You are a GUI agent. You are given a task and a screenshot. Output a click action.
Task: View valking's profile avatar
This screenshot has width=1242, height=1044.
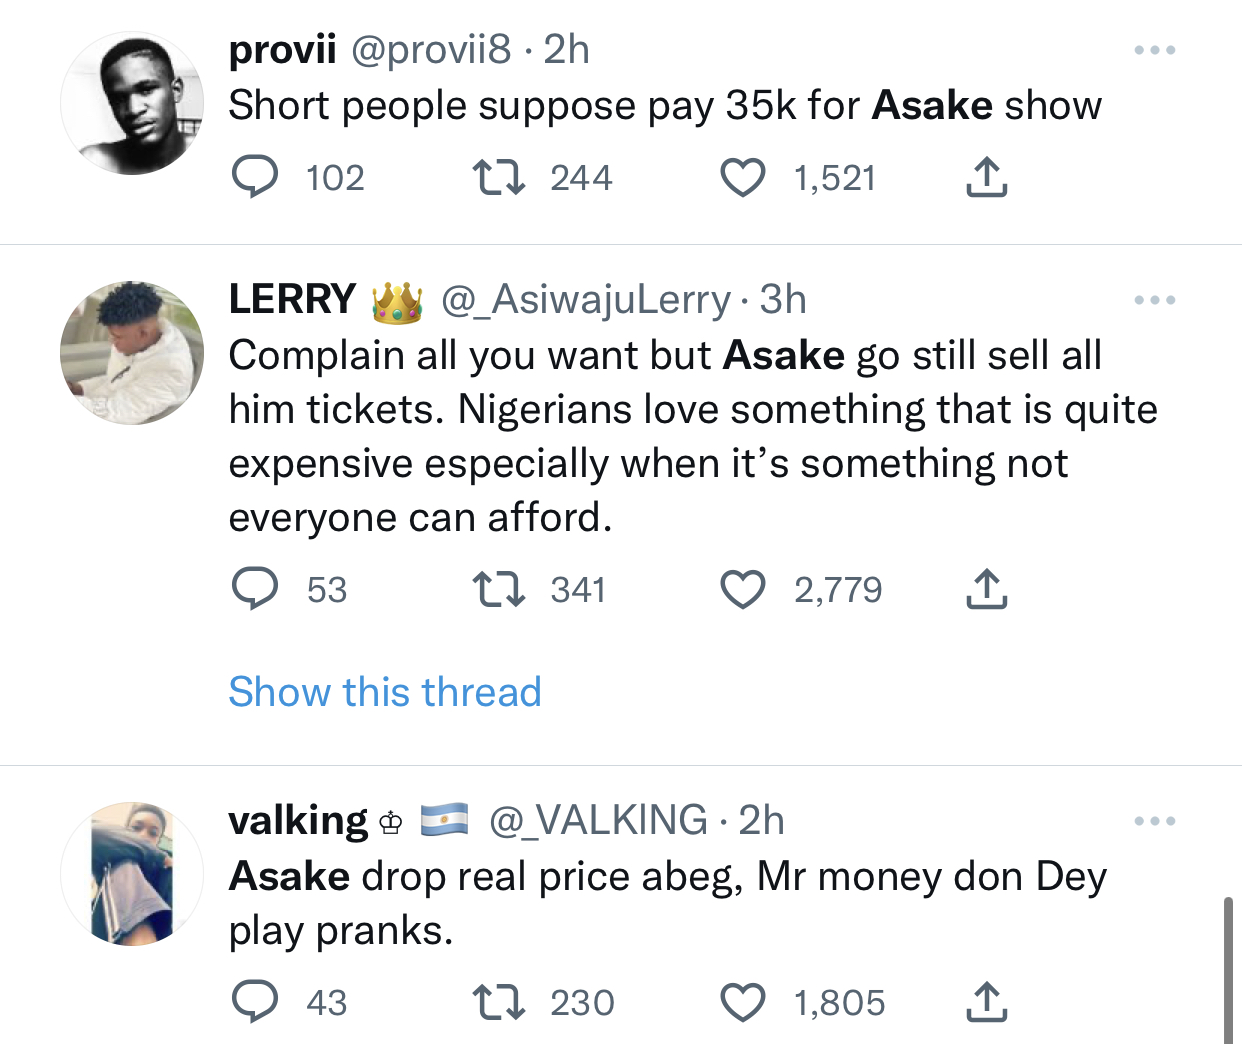pyautogui.click(x=132, y=874)
